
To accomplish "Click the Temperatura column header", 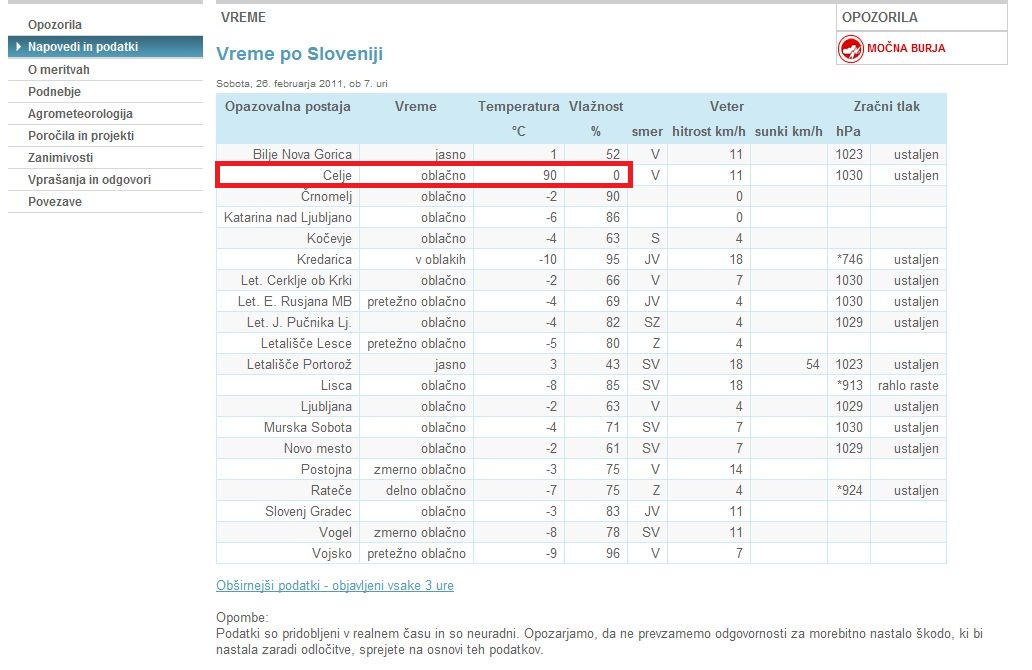I will 519,107.
